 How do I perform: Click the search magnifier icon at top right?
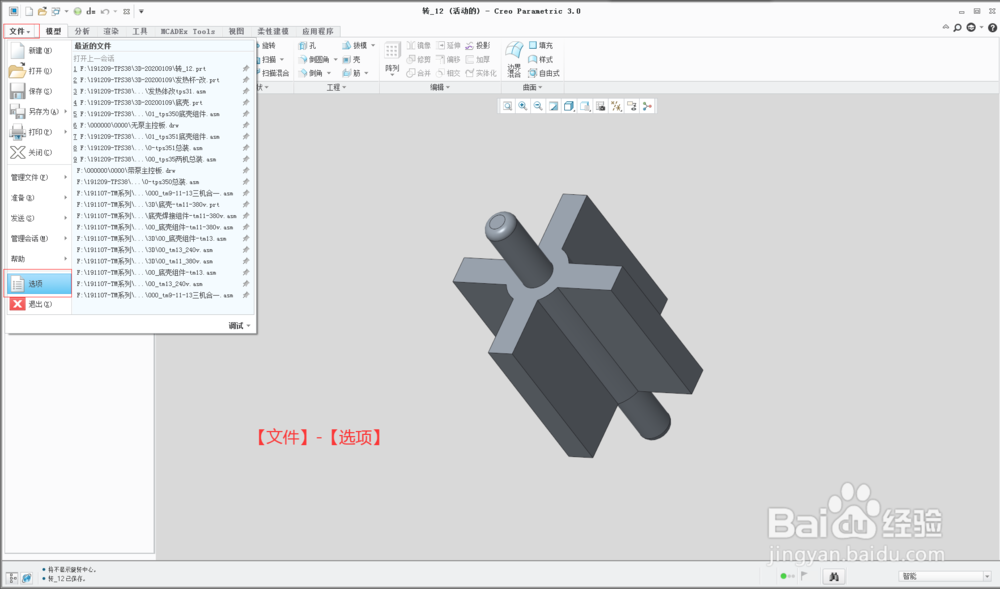[x=957, y=28]
